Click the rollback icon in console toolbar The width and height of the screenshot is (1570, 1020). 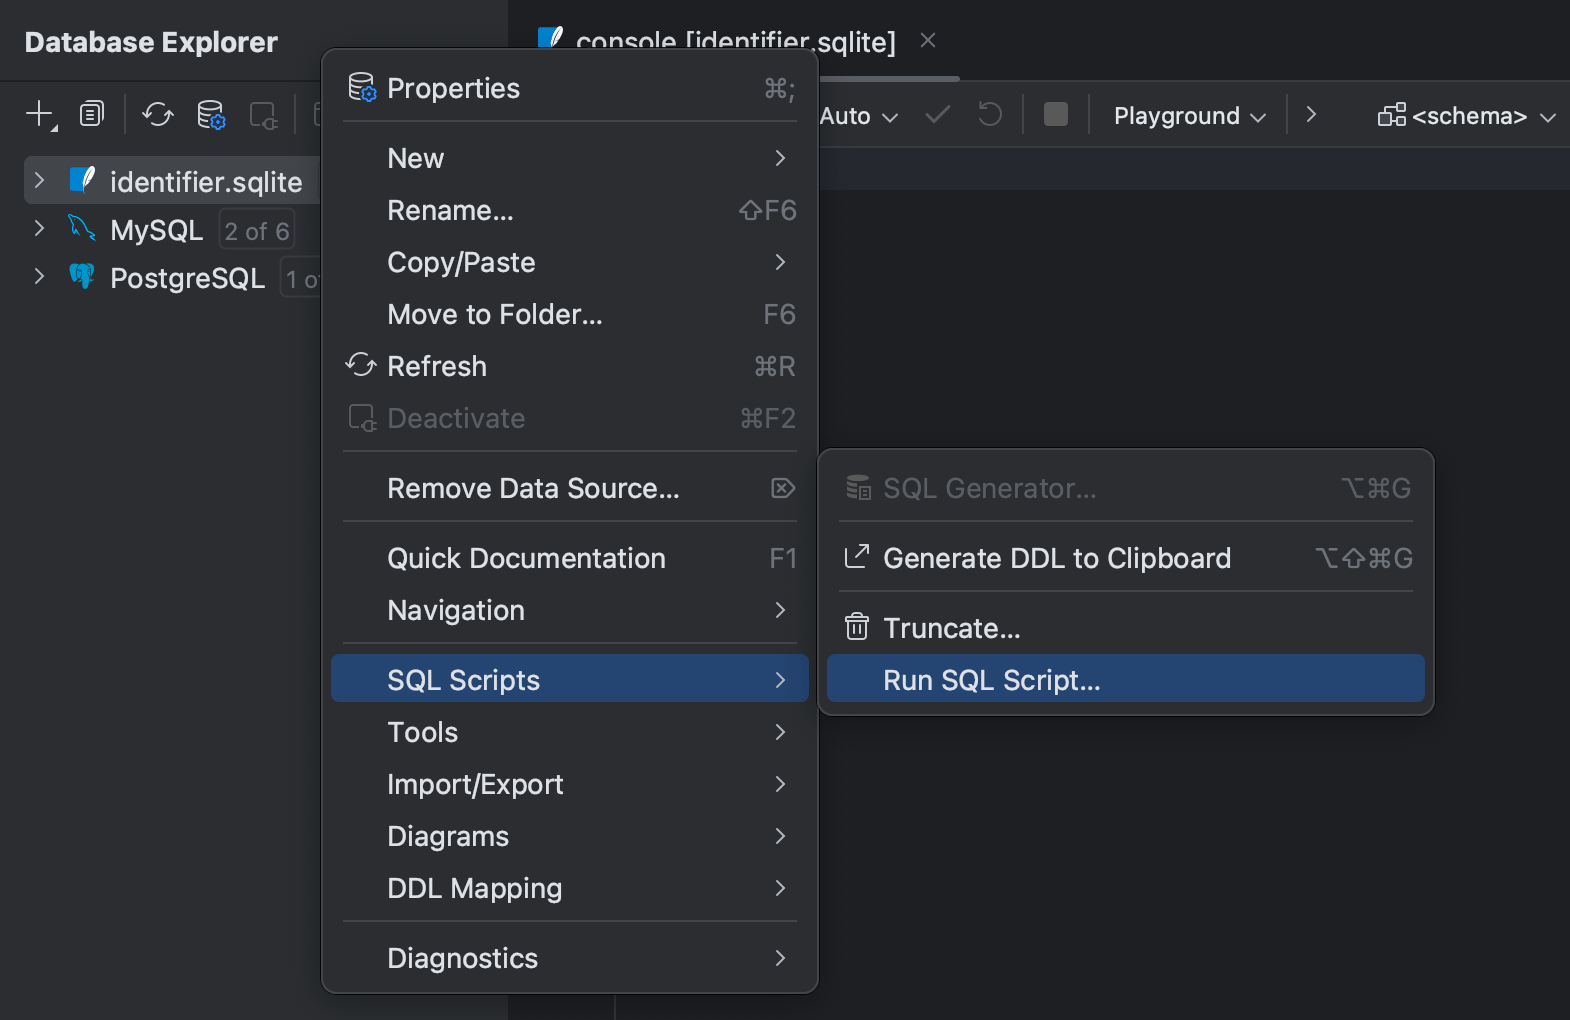click(x=989, y=115)
